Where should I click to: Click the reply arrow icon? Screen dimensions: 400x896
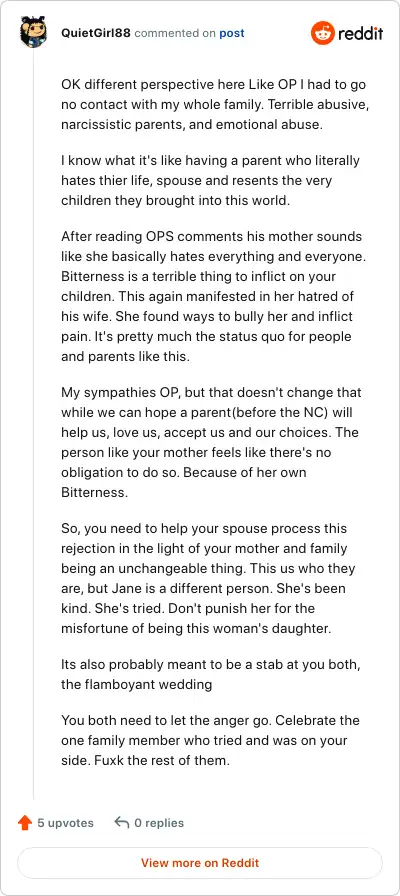point(121,823)
